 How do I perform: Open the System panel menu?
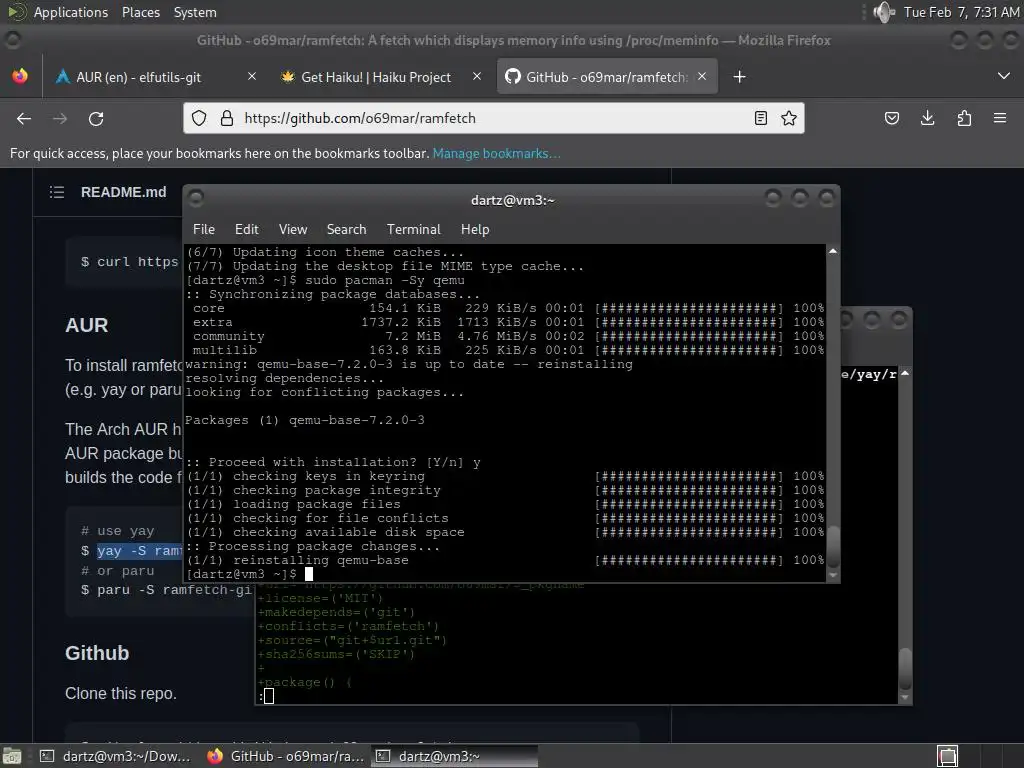pos(195,12)
